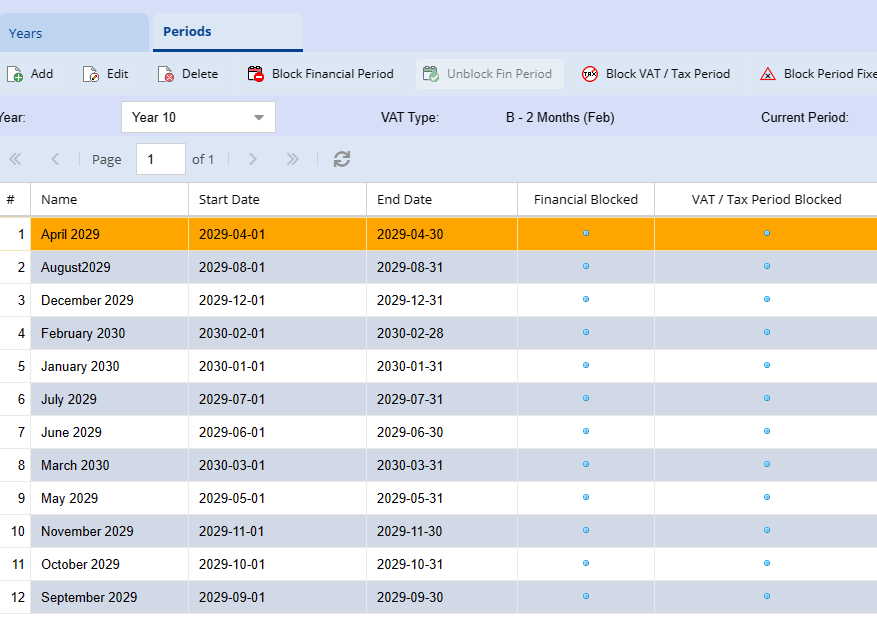Click the page number input field
Viewport: 877px width, 625px height.
160,159
